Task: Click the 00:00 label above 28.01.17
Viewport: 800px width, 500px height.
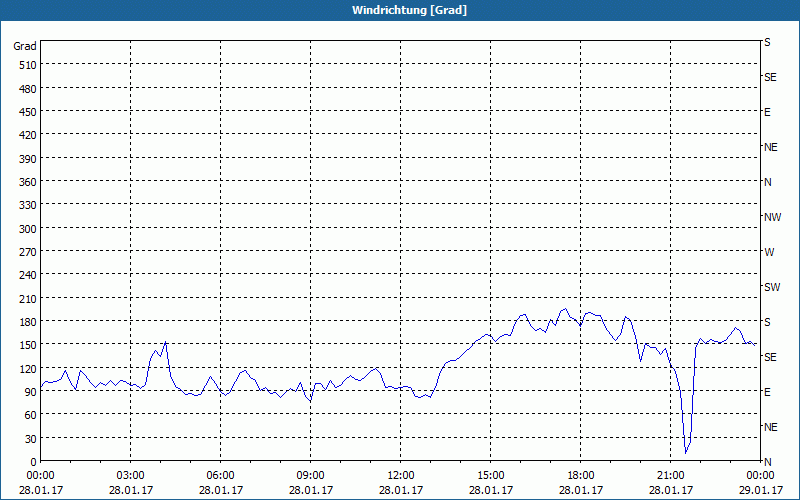Action: [x=41, y=476]
